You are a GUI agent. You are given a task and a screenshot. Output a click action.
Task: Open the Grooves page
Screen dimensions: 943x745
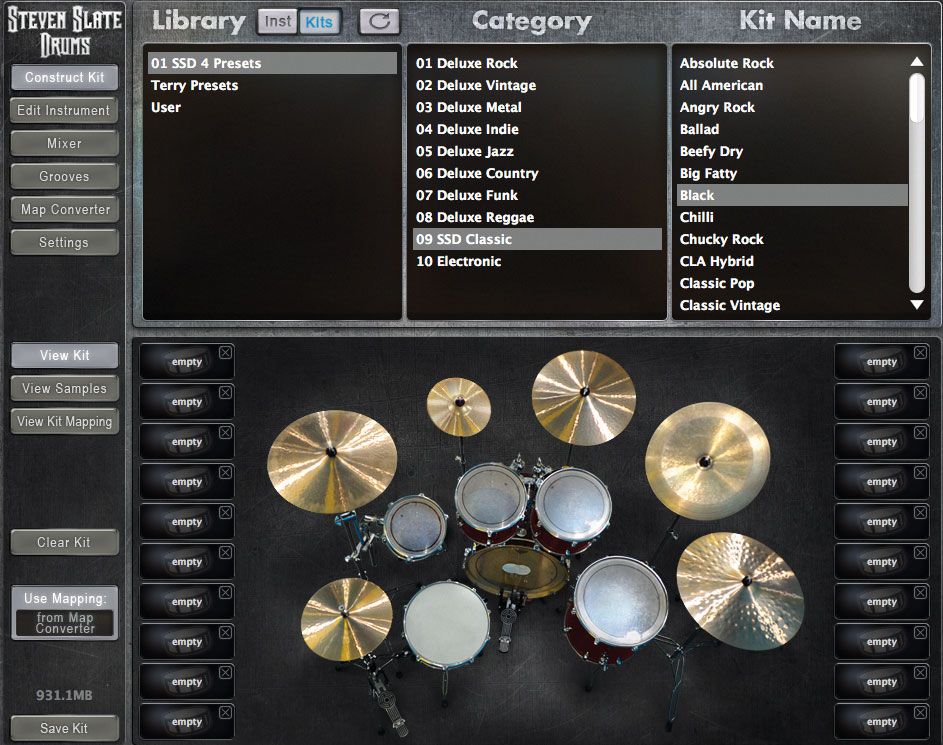[x=64, y=177]
